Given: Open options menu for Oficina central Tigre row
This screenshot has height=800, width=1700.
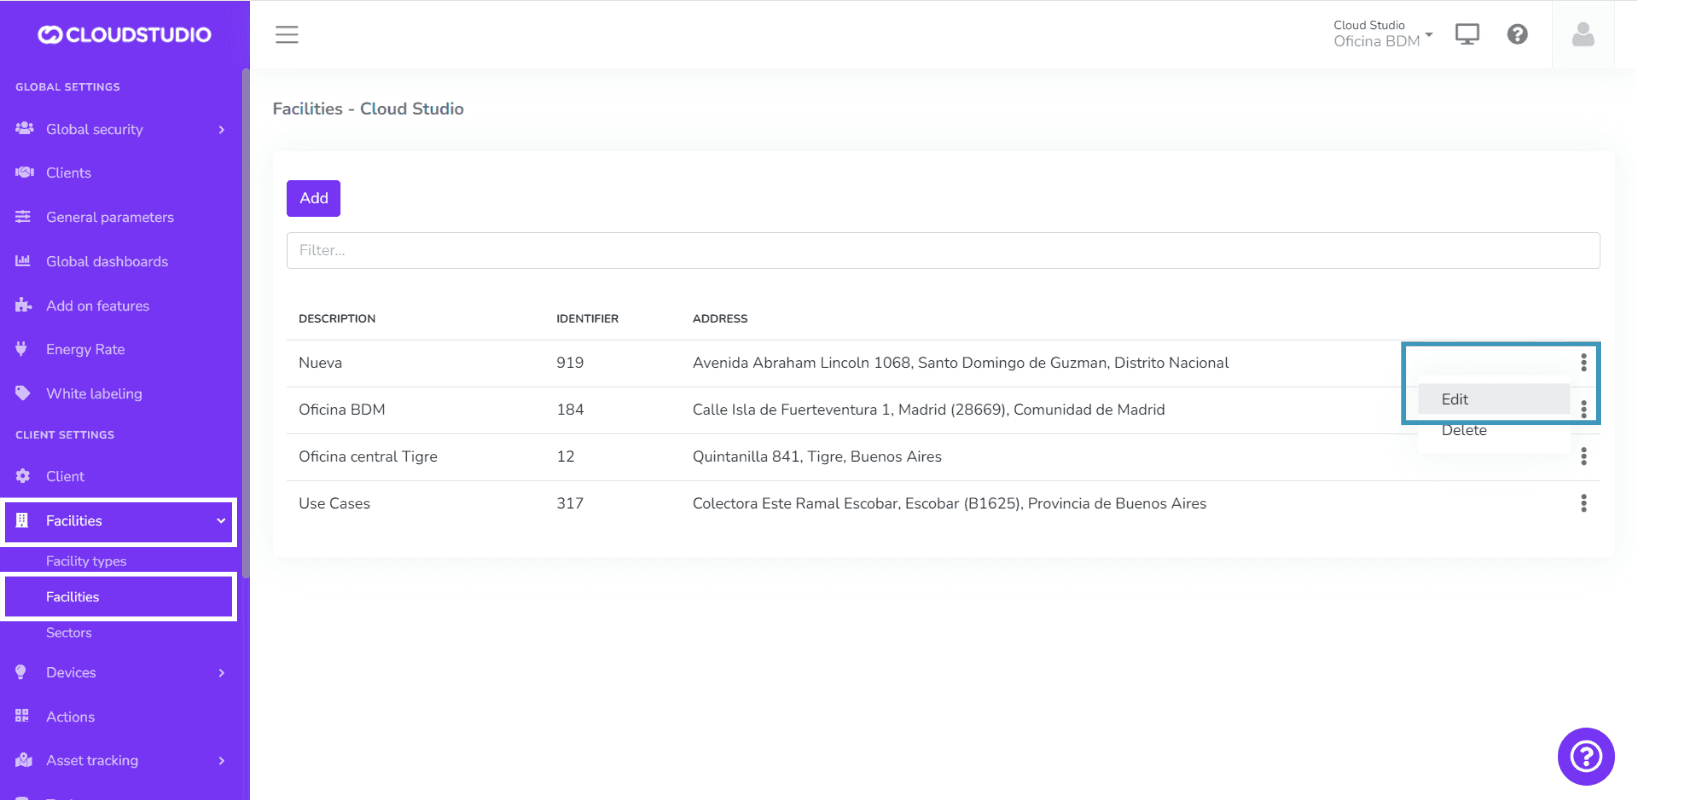Looking at the screenshot, I should point(1584,456).
